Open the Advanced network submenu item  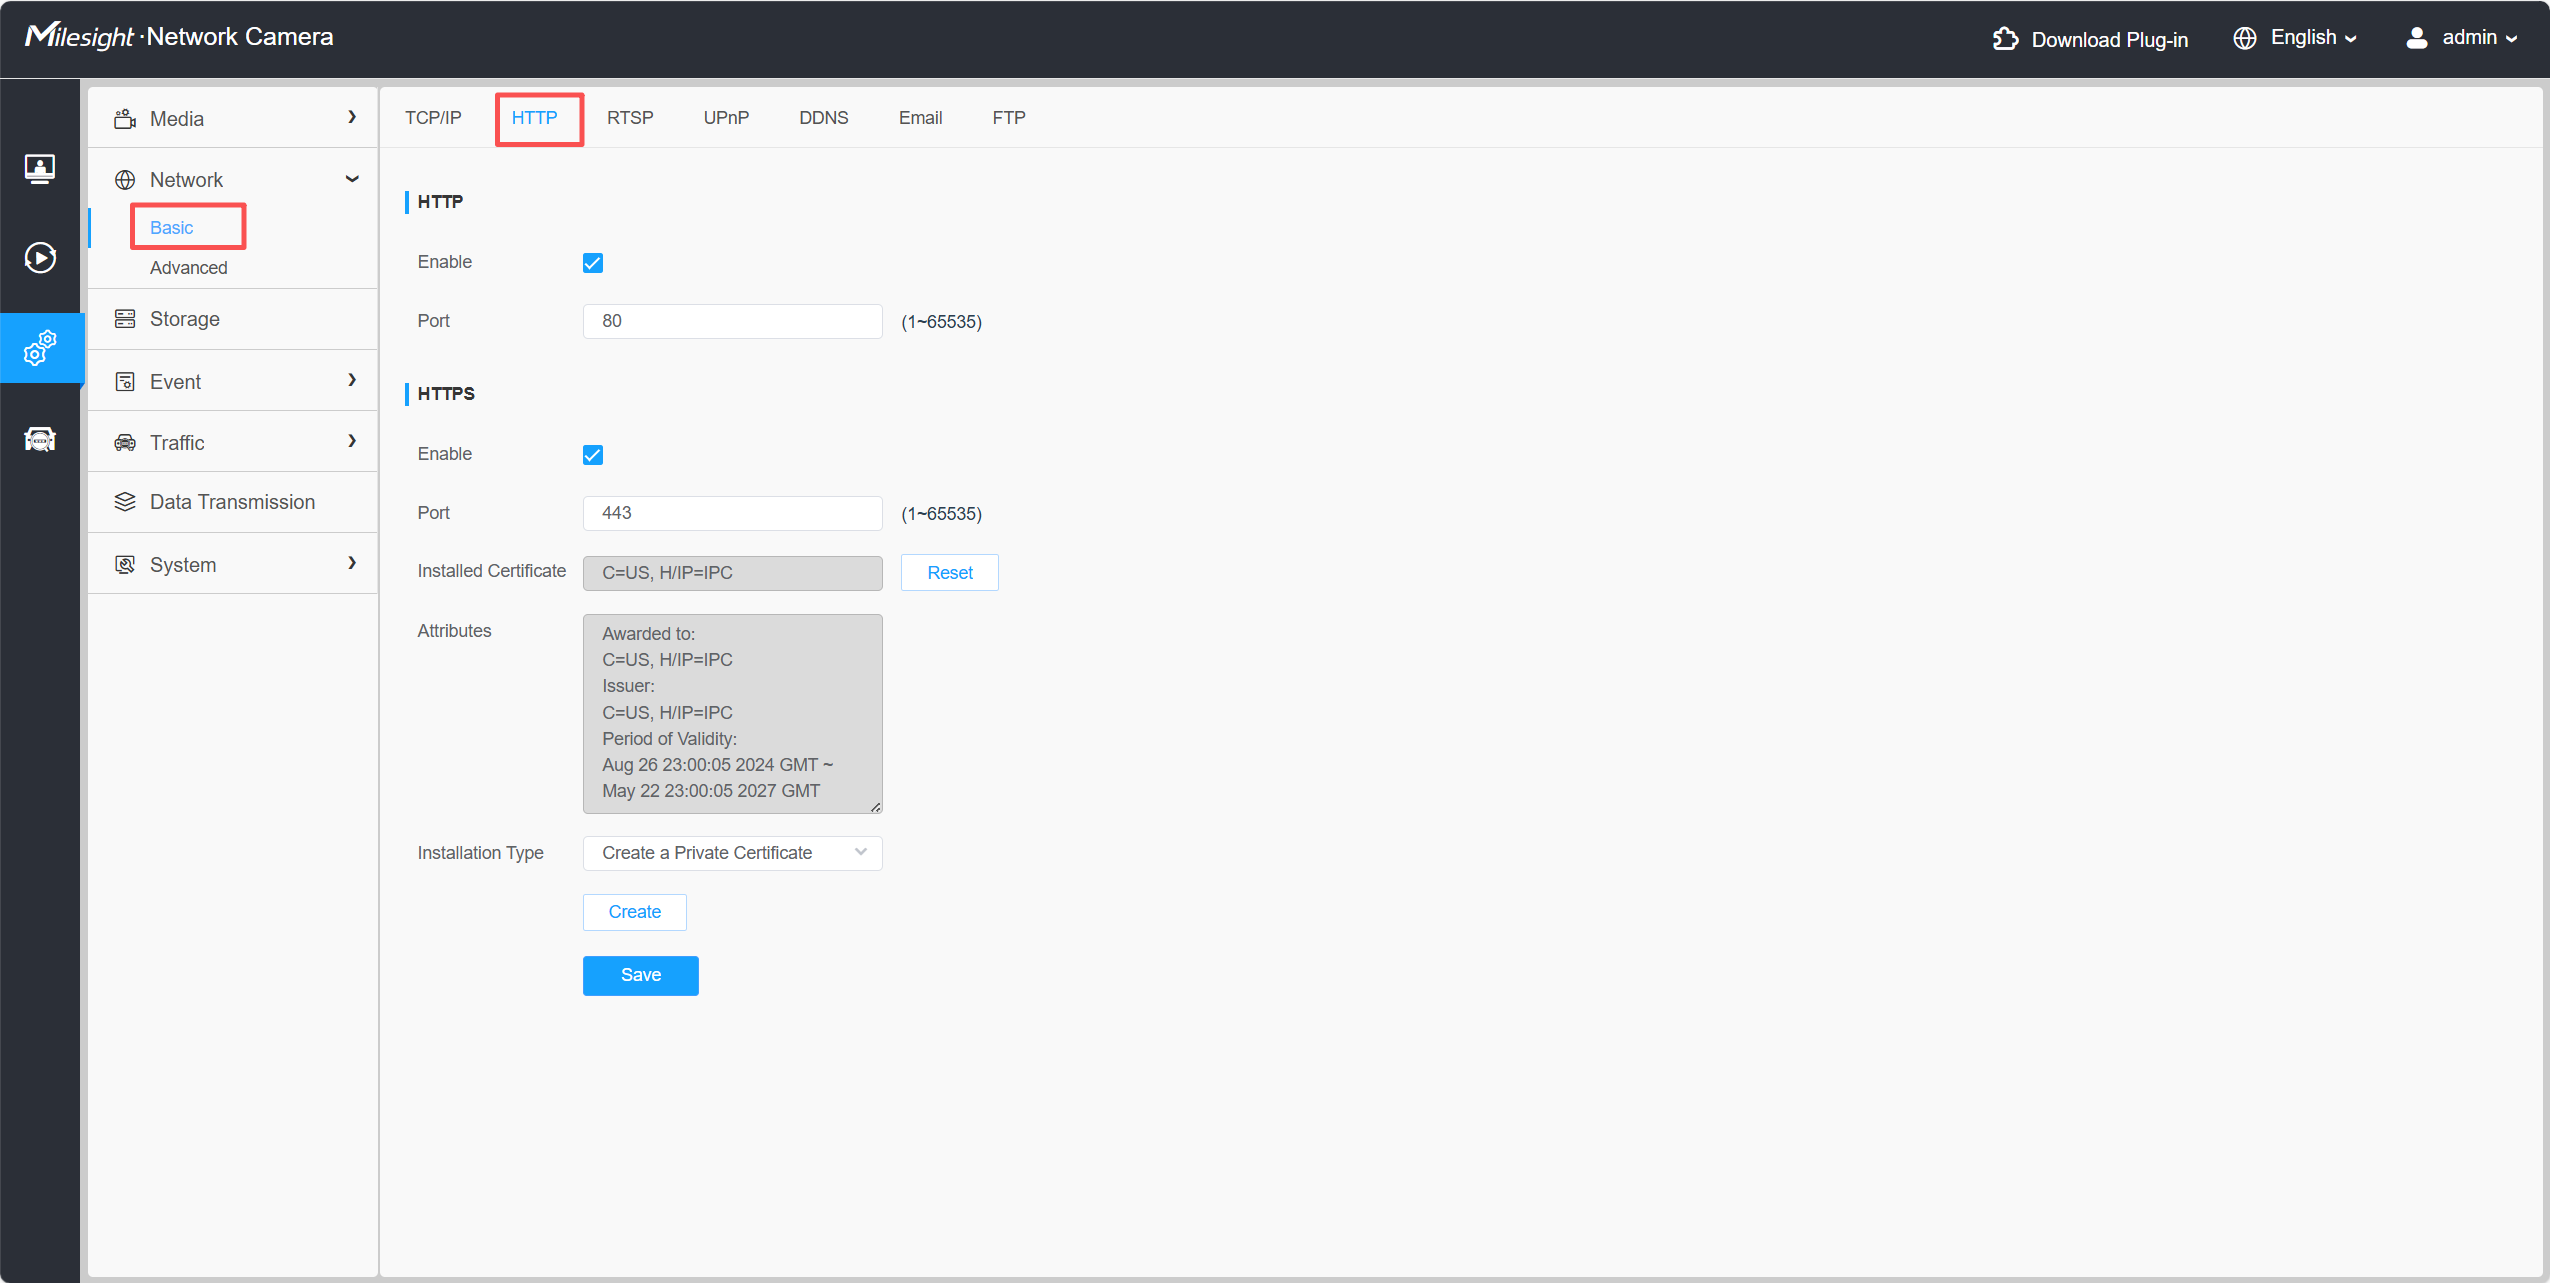coord(189,268)
